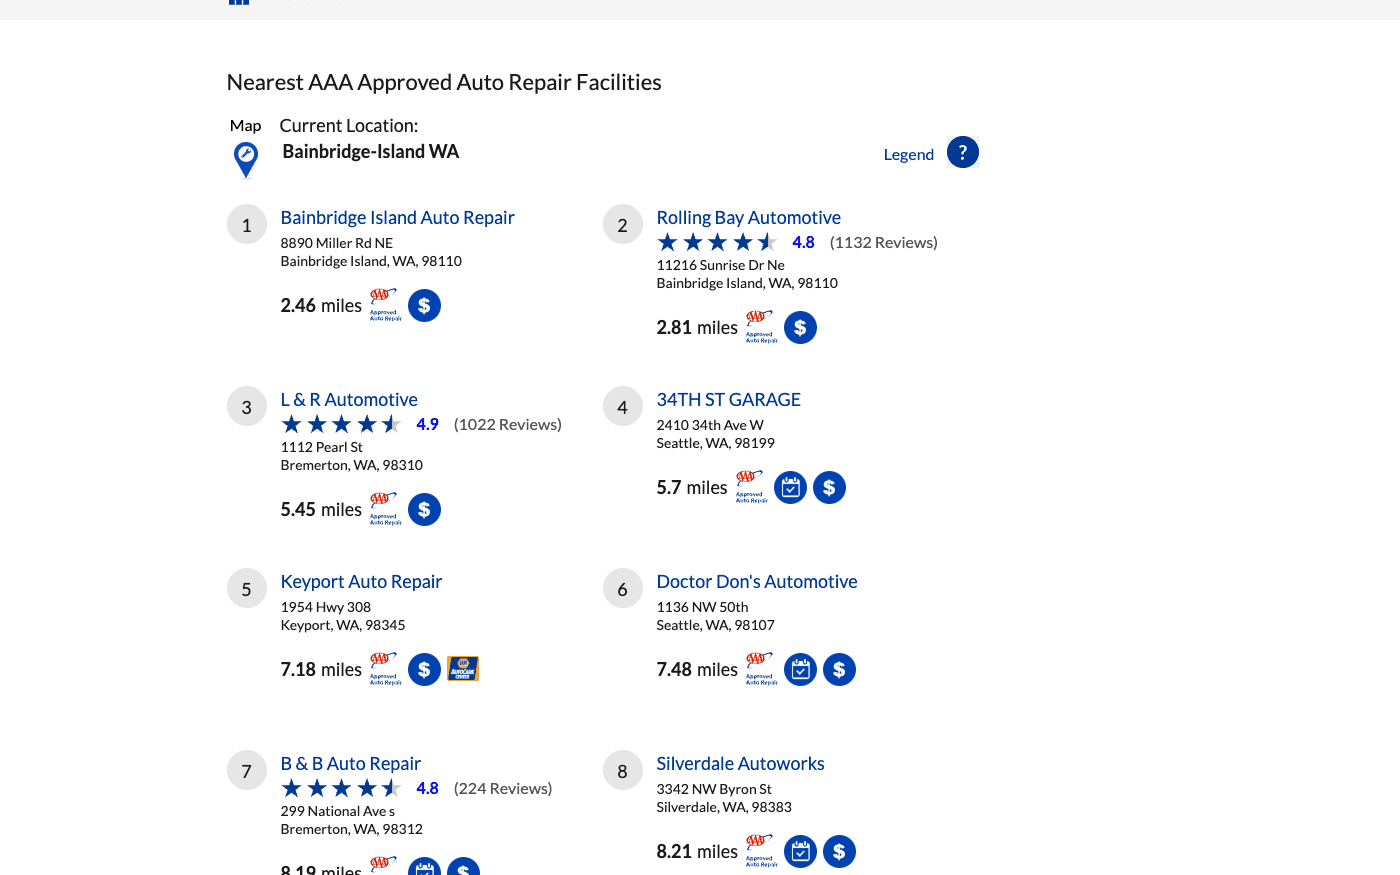The height and width of the screenshot is (875, 1400).
Task: Click (1022 Reviews) text
Action: (x=508, y=424)
